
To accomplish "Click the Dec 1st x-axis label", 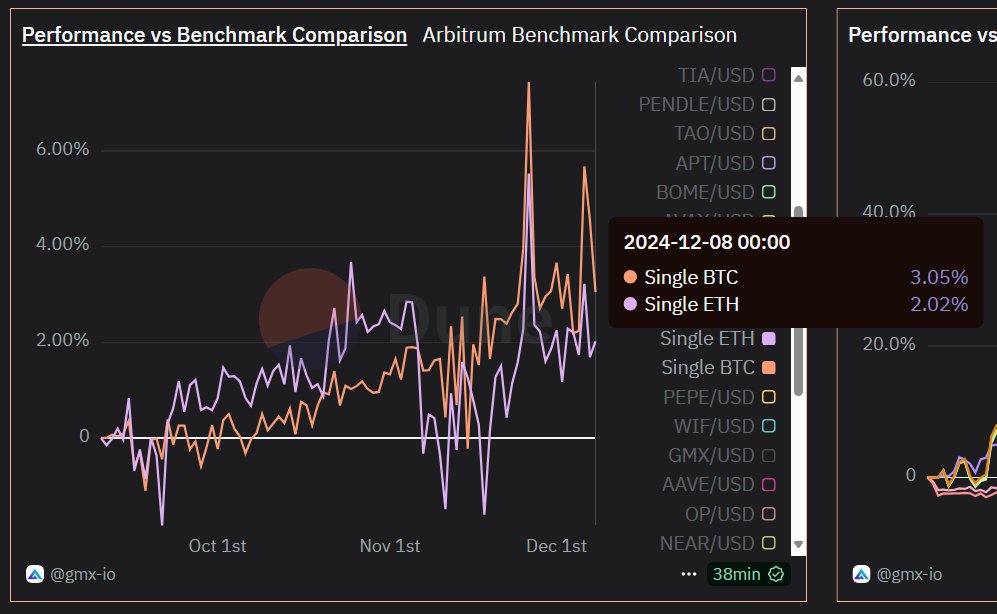I will pyautogui.click(x=556, y=546).
